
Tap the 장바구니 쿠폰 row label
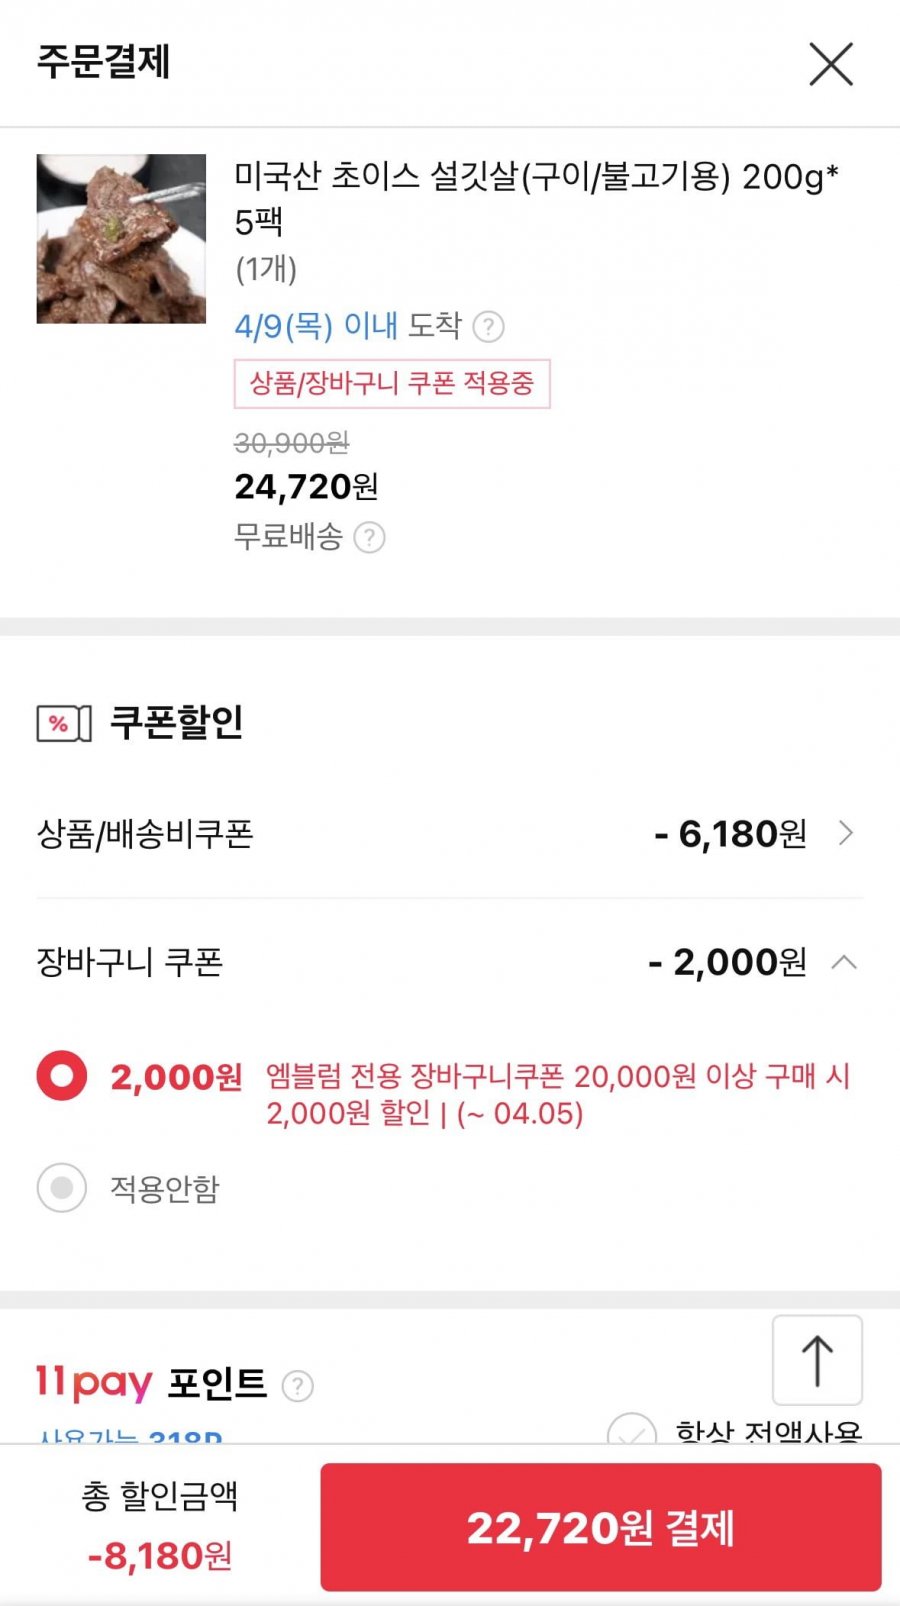(130, 962)
